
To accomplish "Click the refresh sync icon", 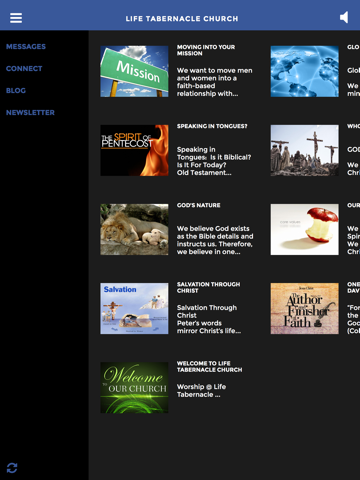I will click(12, 468).
